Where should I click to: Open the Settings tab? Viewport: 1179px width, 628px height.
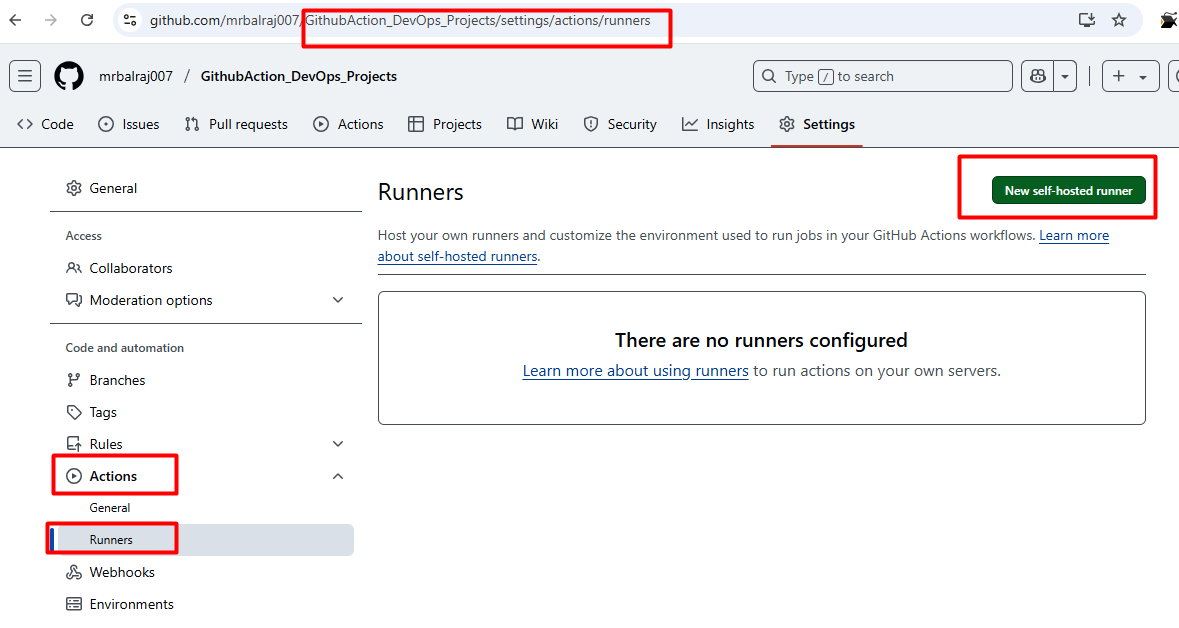click(x=817, y=124)
